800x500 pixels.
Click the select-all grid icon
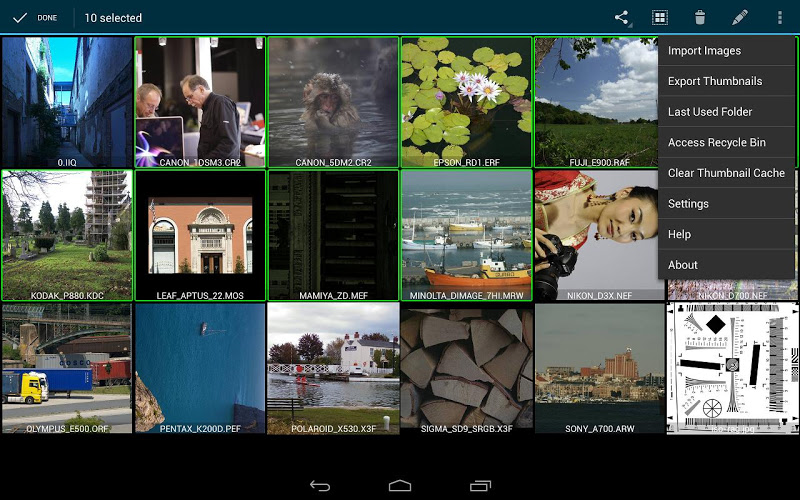click(660, 18)
